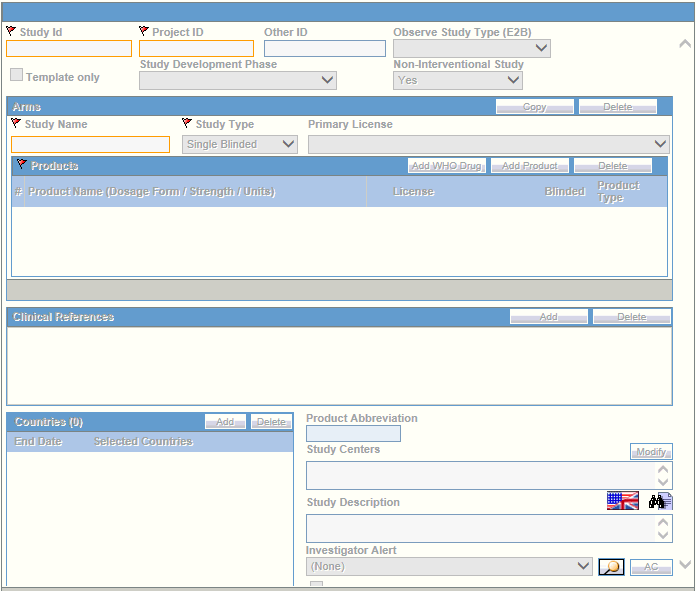Click the Product Abbreviation input field

coord(353,433)
